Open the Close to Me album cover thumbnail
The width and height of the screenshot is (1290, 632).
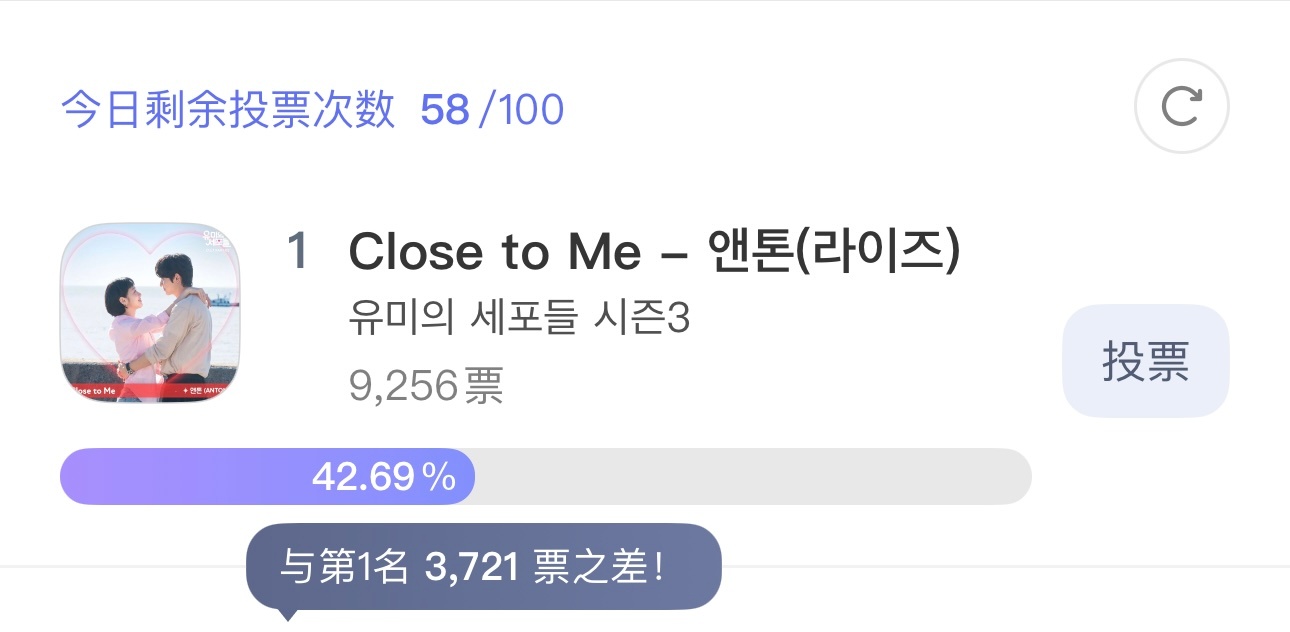pos(151,313)
